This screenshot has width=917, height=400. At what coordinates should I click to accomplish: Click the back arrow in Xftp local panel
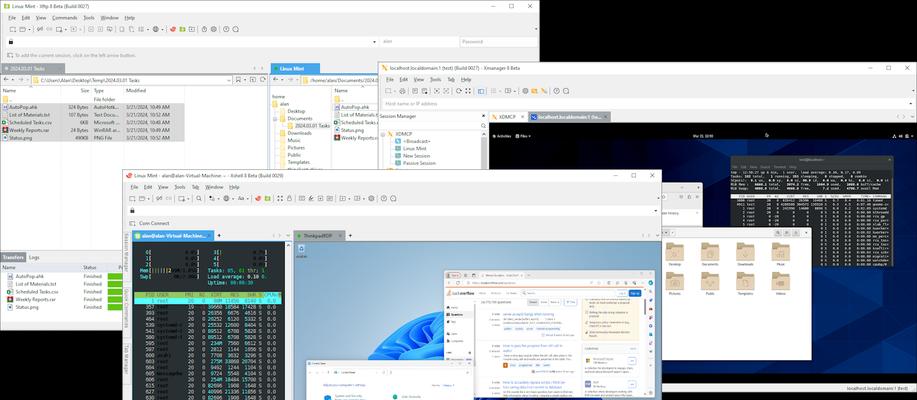point(6,80)
